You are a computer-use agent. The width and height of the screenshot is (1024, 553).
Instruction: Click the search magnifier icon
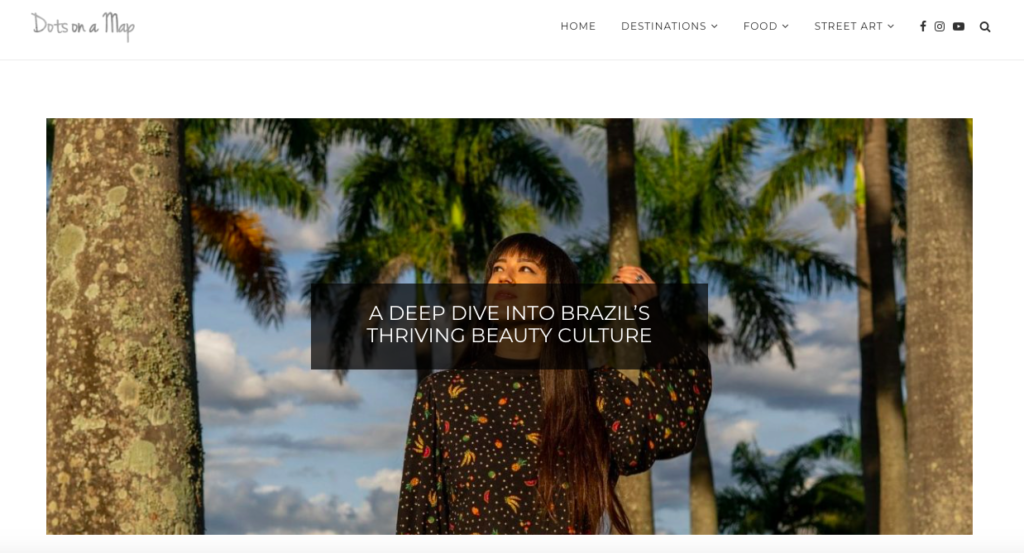point(985,27)
